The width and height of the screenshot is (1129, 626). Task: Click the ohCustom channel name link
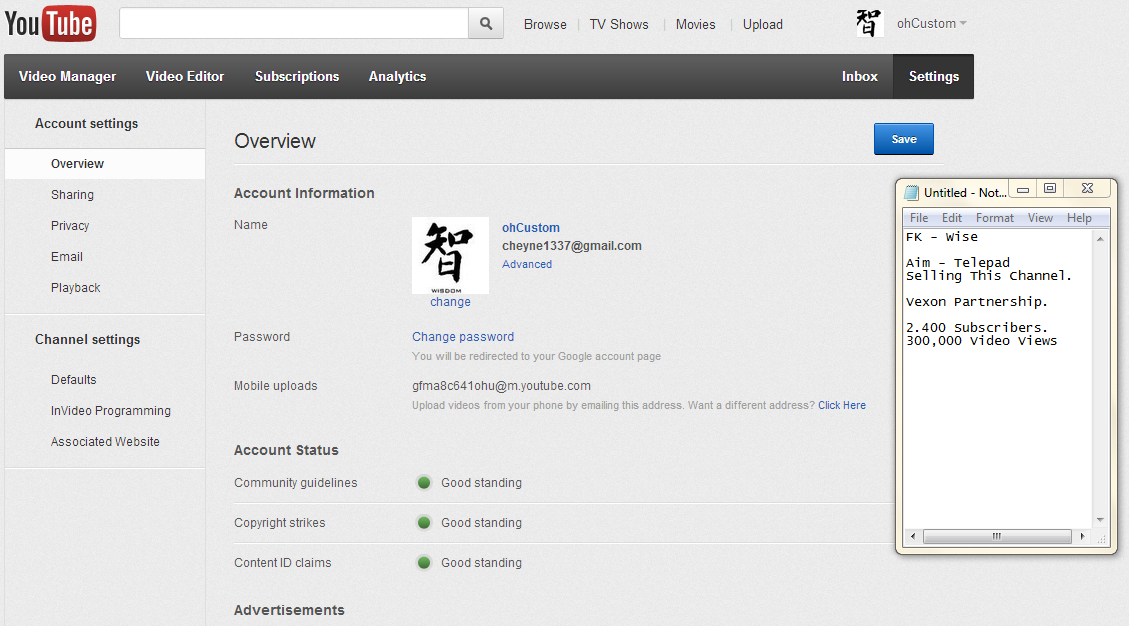click(x=531, y=228)
